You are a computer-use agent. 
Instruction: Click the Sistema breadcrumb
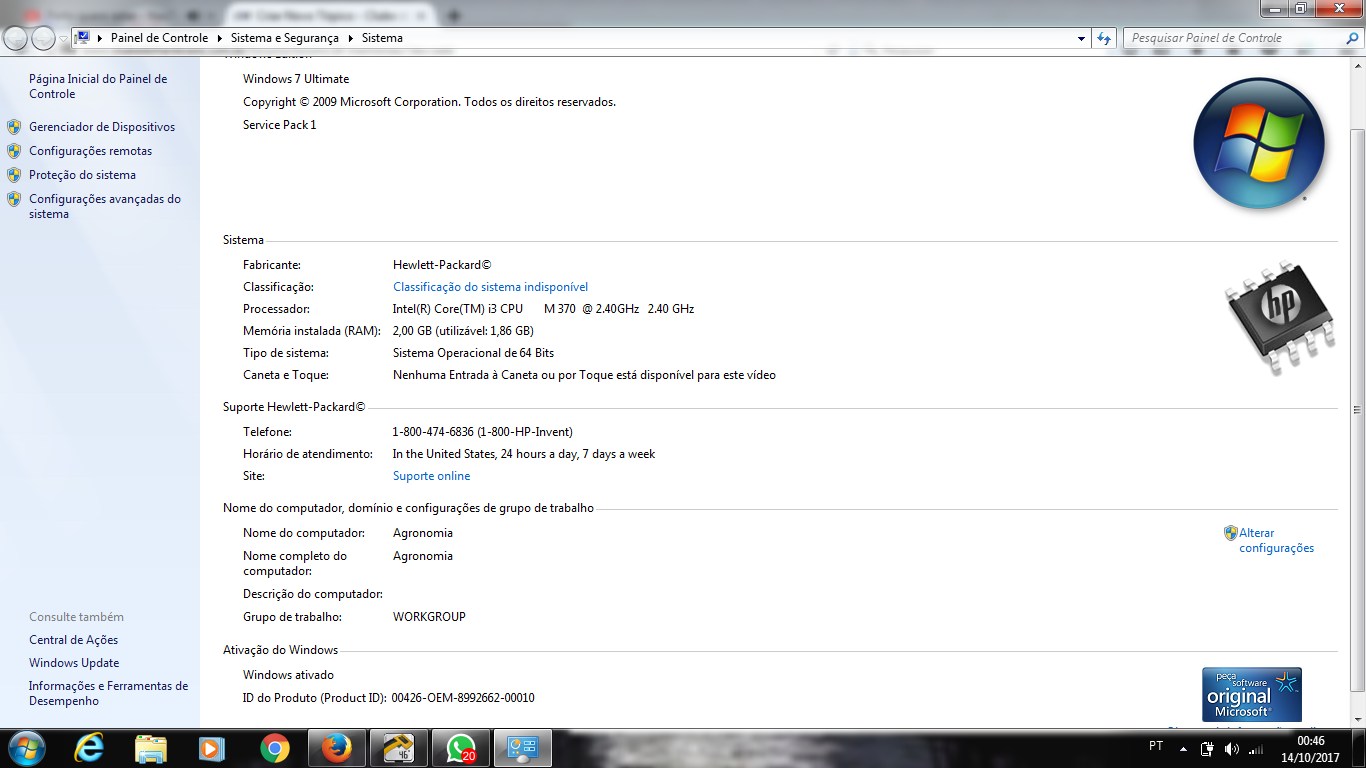pos(382,38)
